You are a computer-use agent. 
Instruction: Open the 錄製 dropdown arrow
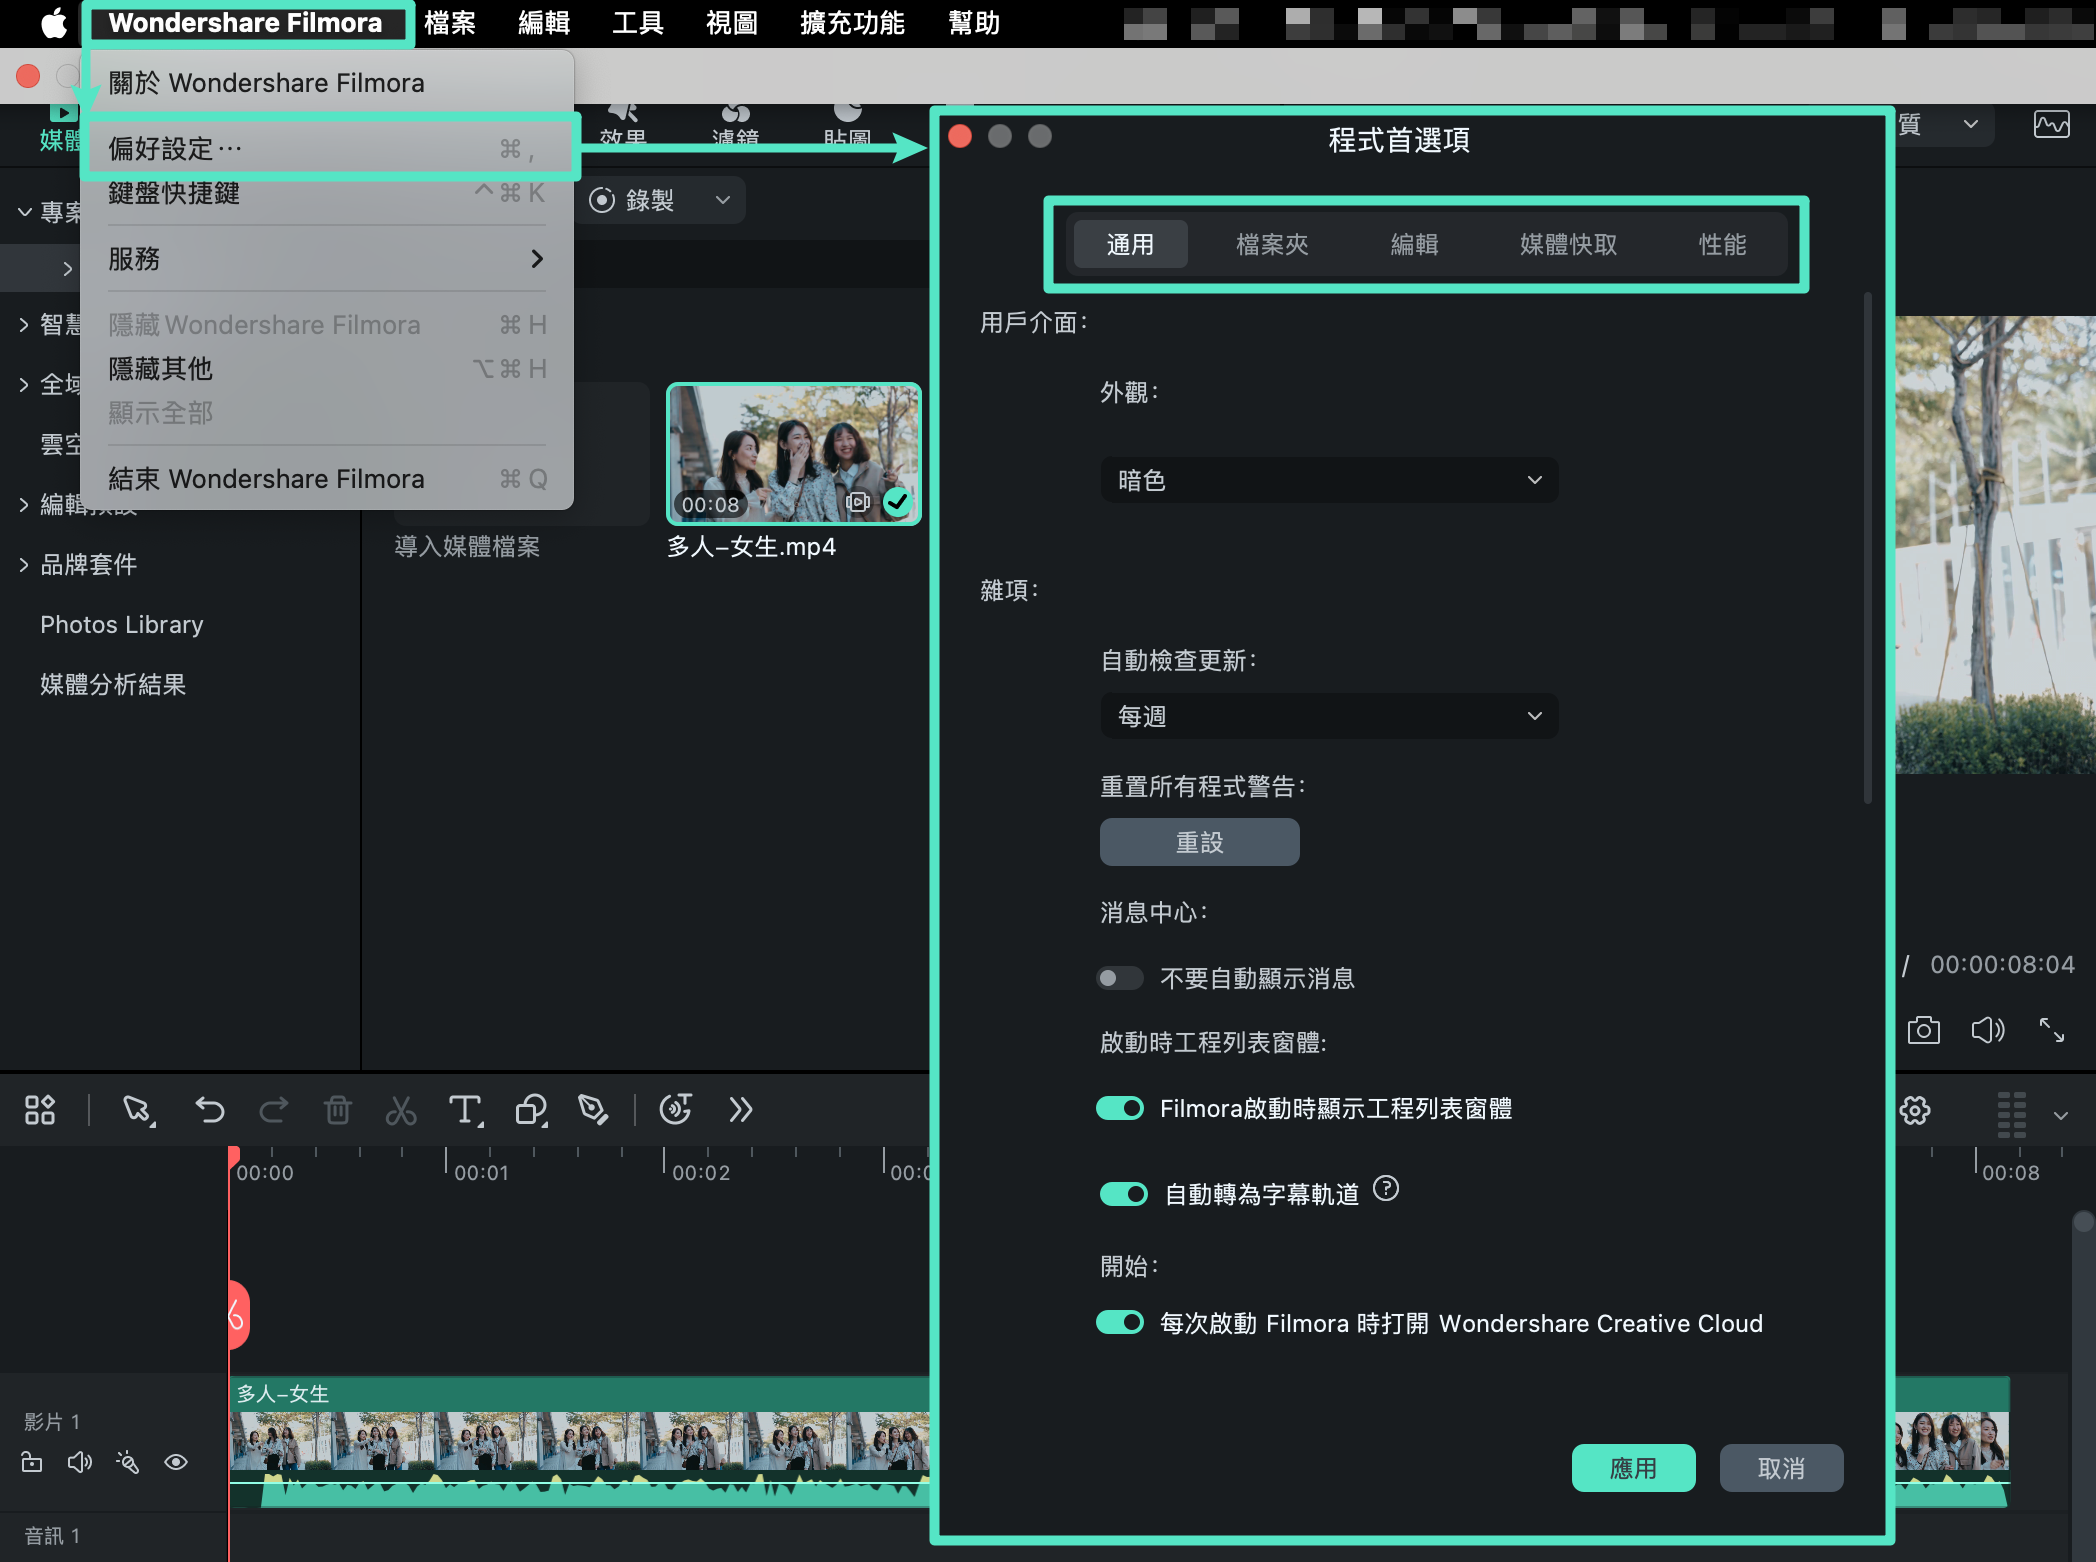723,200
